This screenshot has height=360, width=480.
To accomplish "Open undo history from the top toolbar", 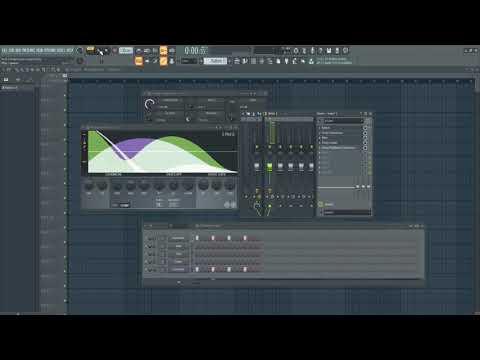I will coord(296,51).
